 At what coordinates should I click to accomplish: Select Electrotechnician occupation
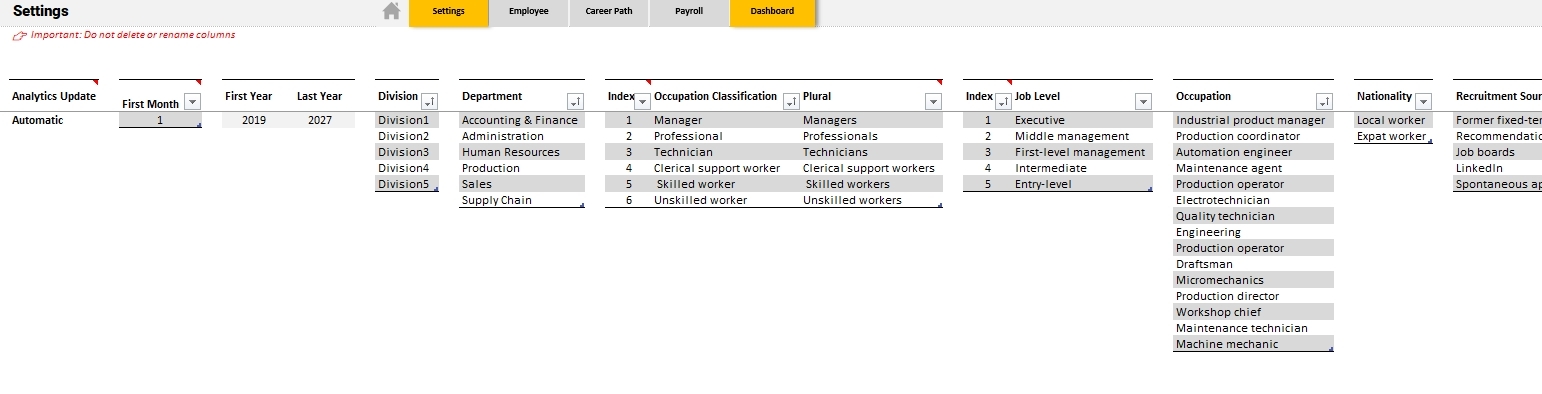pyautogui.click(x=1253, y=200)
